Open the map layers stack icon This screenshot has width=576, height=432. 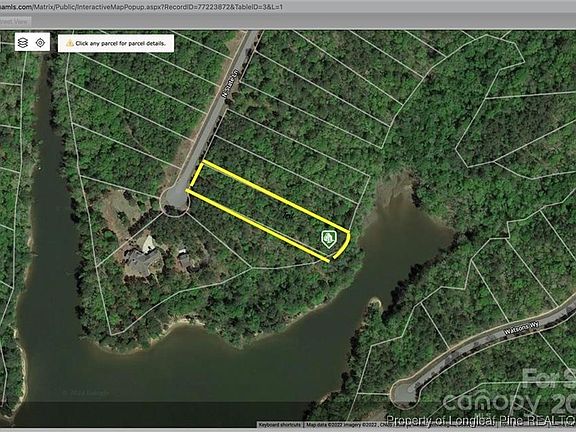tap(23, 43)
